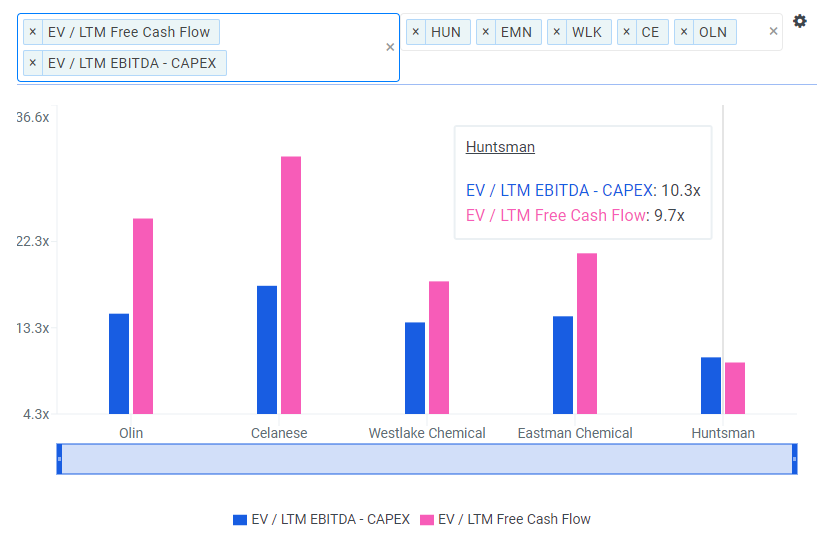Click the Celanese axis label

click(279, 433)
